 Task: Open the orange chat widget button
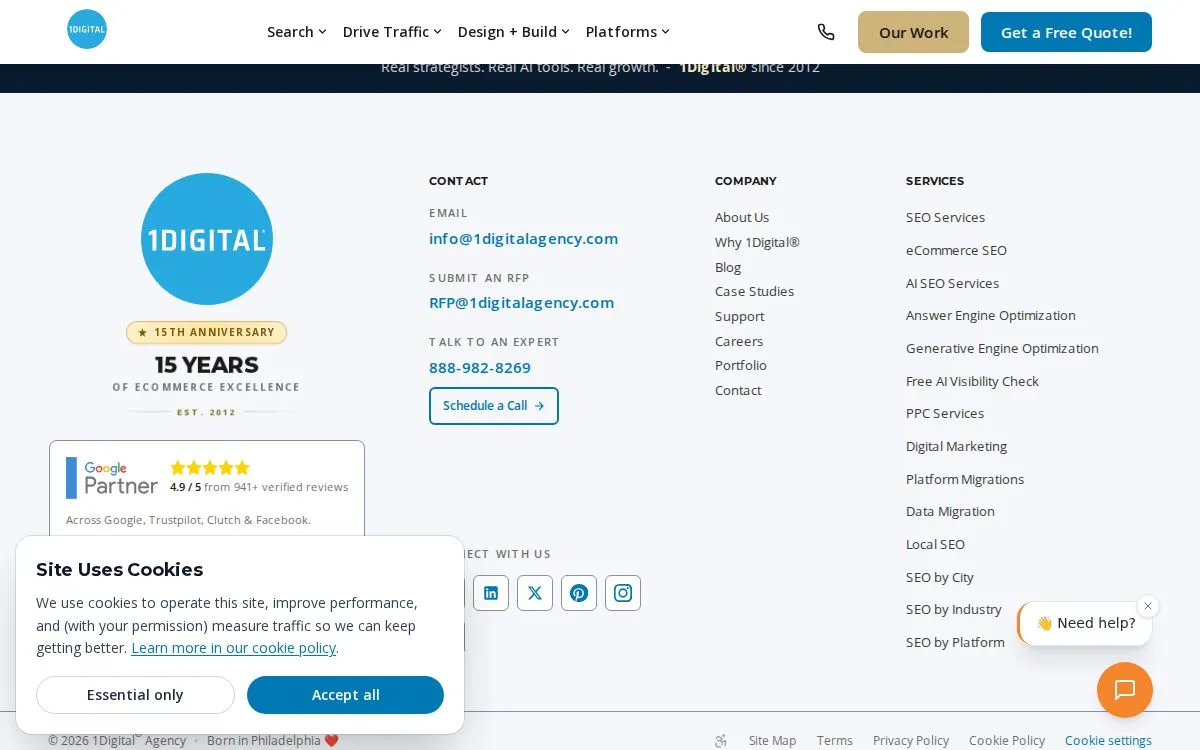pyautogui.click(x=1125, y=690)
